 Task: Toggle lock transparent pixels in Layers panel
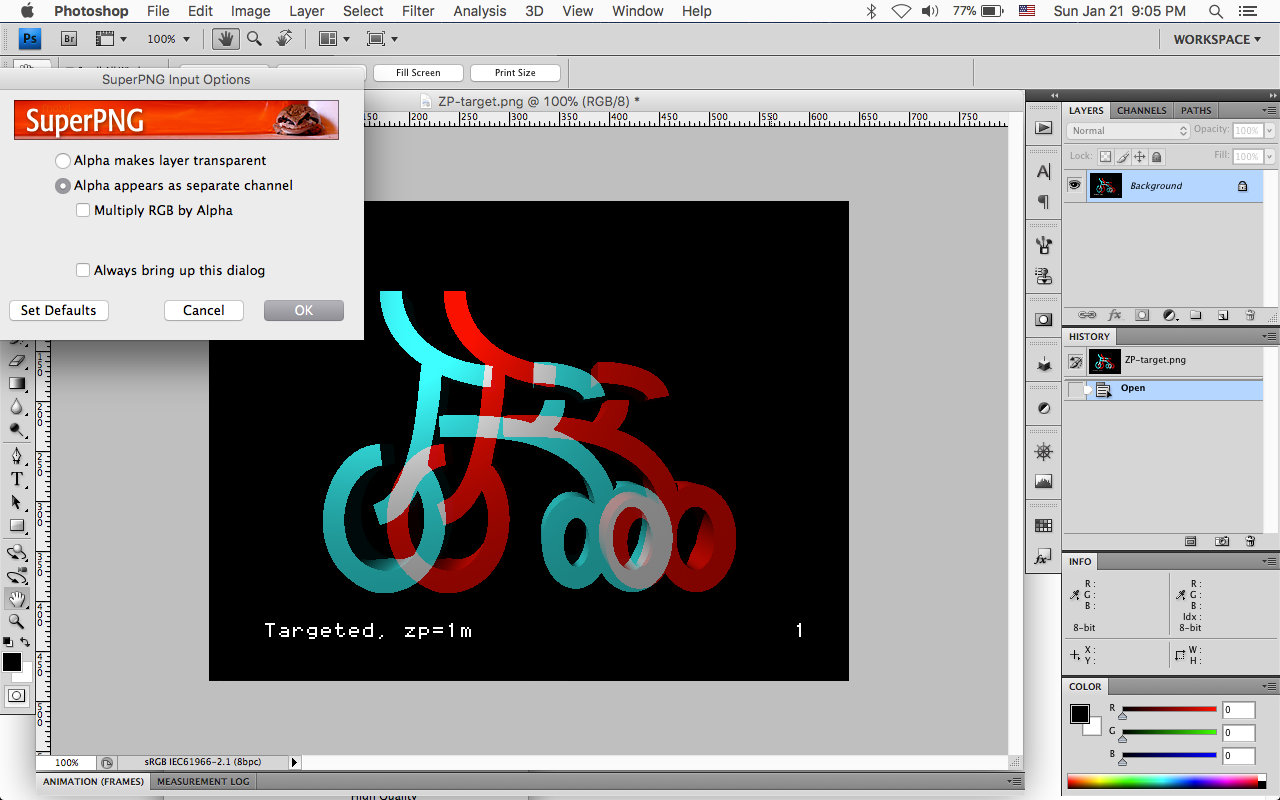[x=1105, y=157]
